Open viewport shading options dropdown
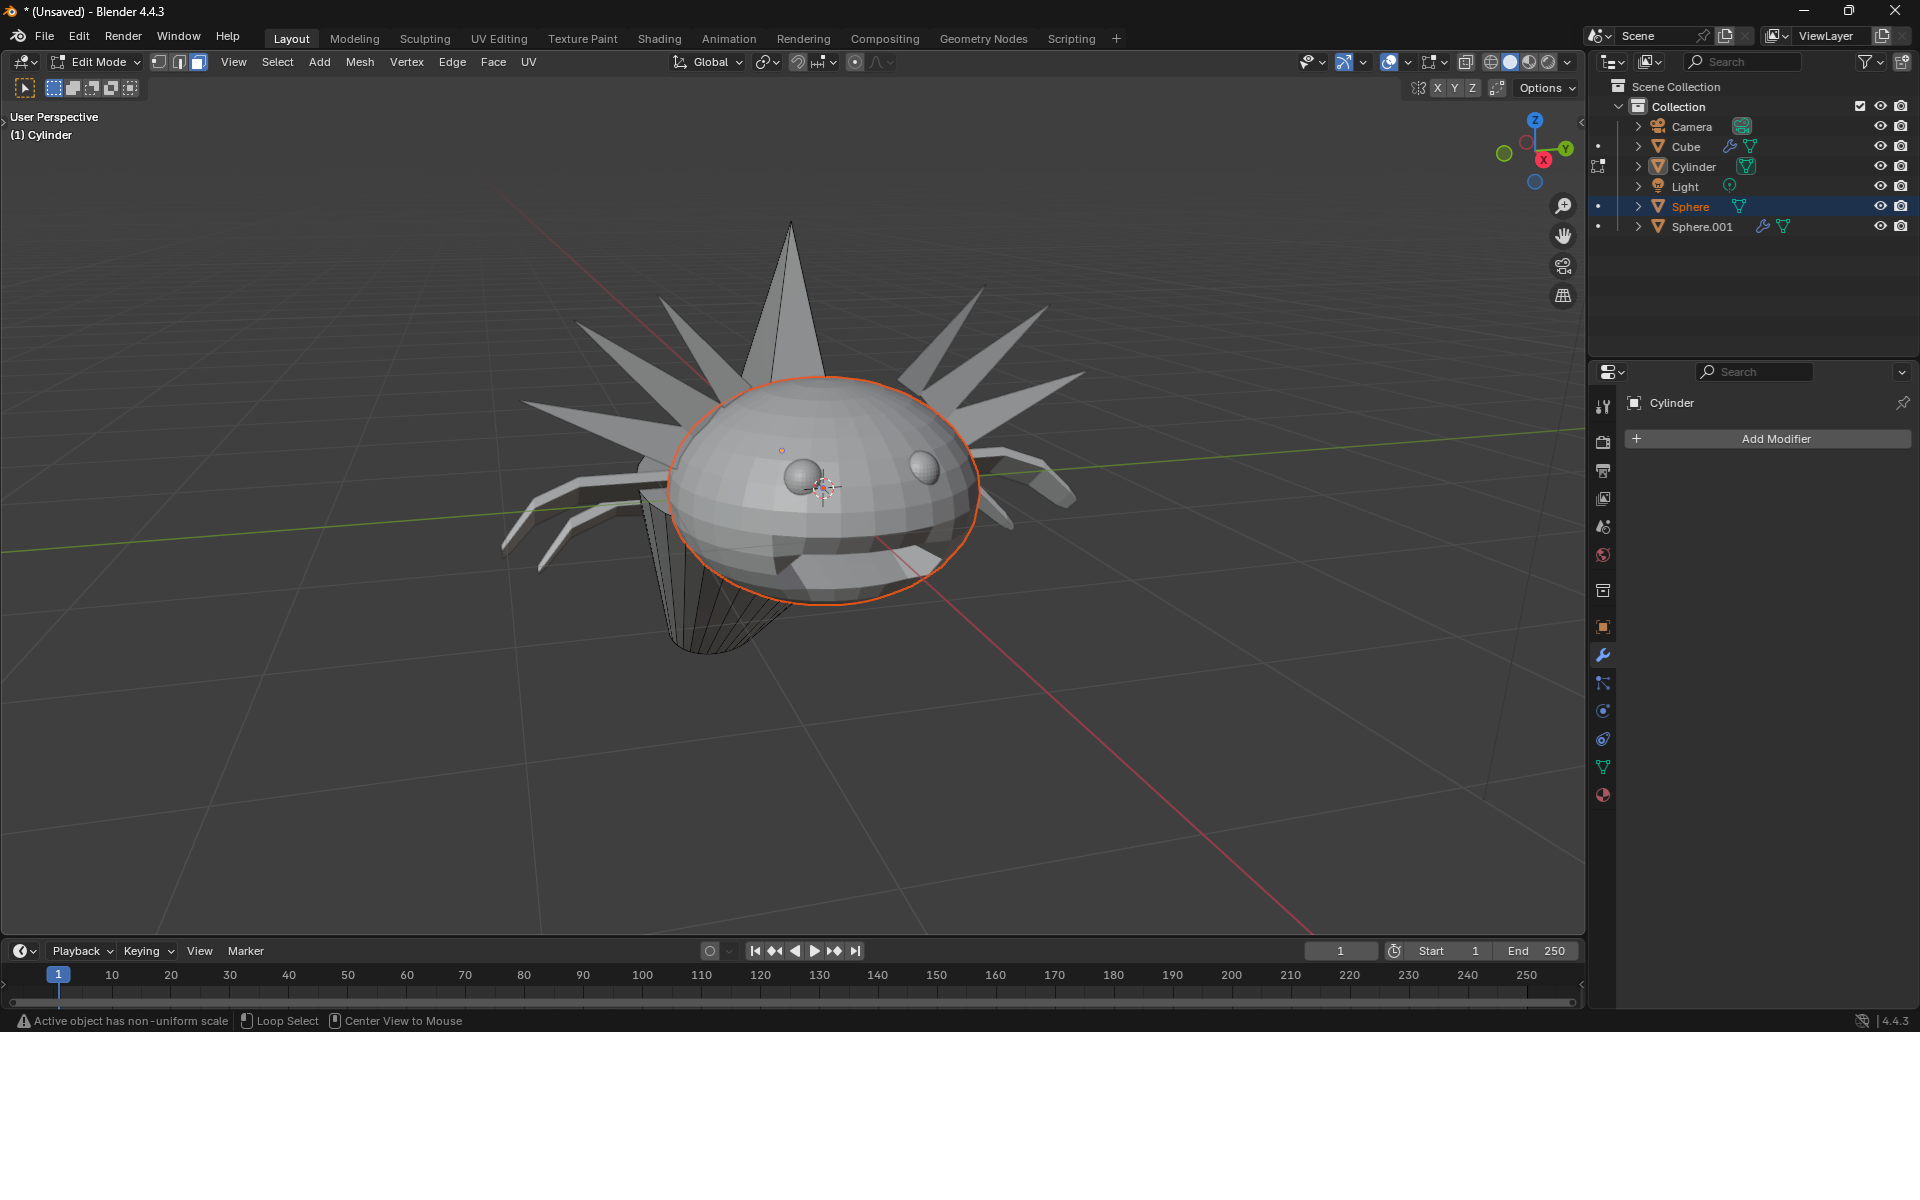Screen dimensions: 1920x1200 pos(1568,62)
